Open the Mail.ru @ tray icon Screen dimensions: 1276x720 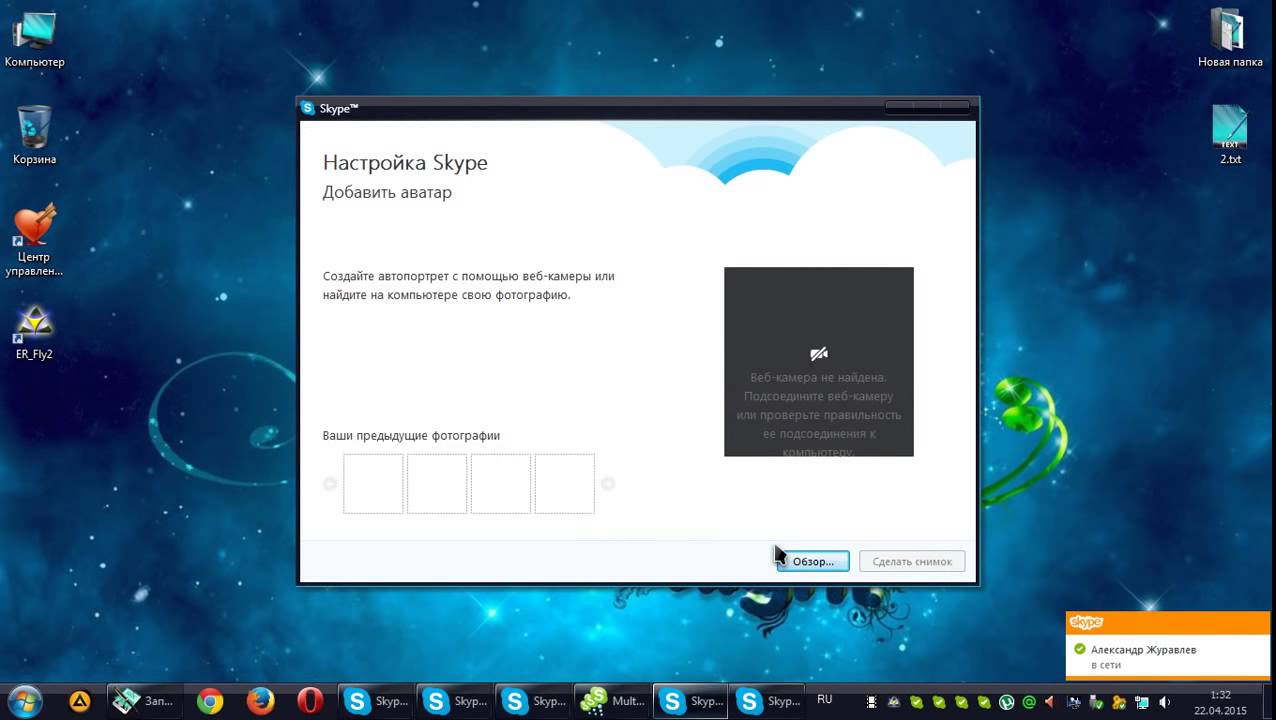click(1029, 702)
